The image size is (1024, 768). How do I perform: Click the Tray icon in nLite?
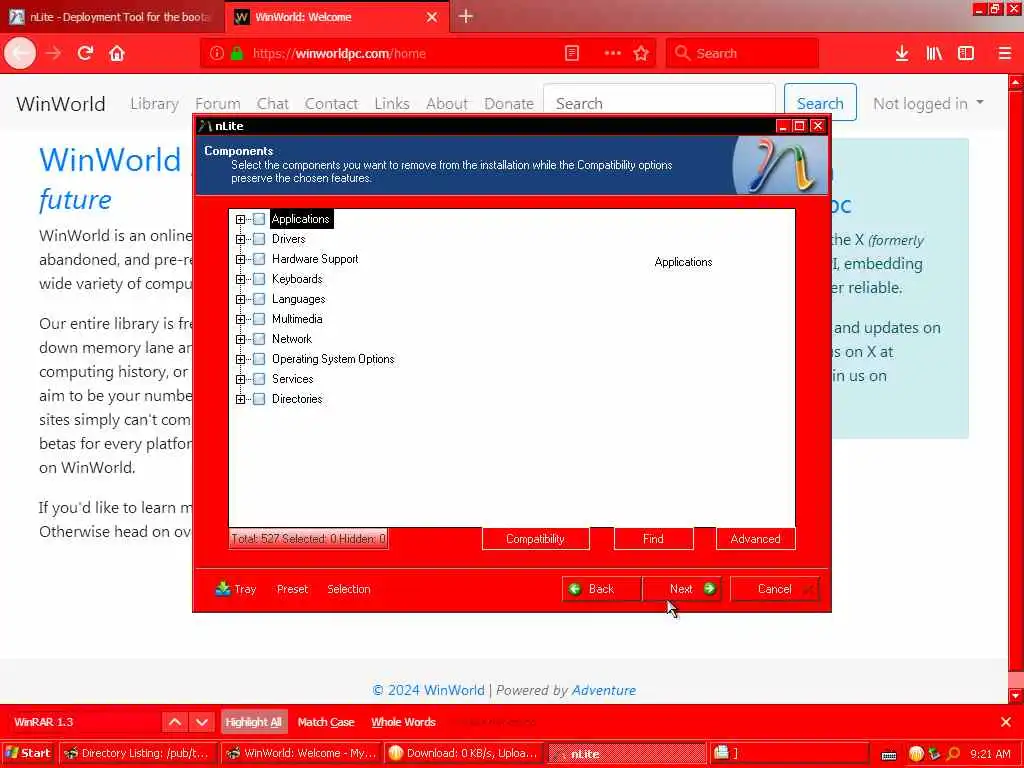[x=236, y=589]
